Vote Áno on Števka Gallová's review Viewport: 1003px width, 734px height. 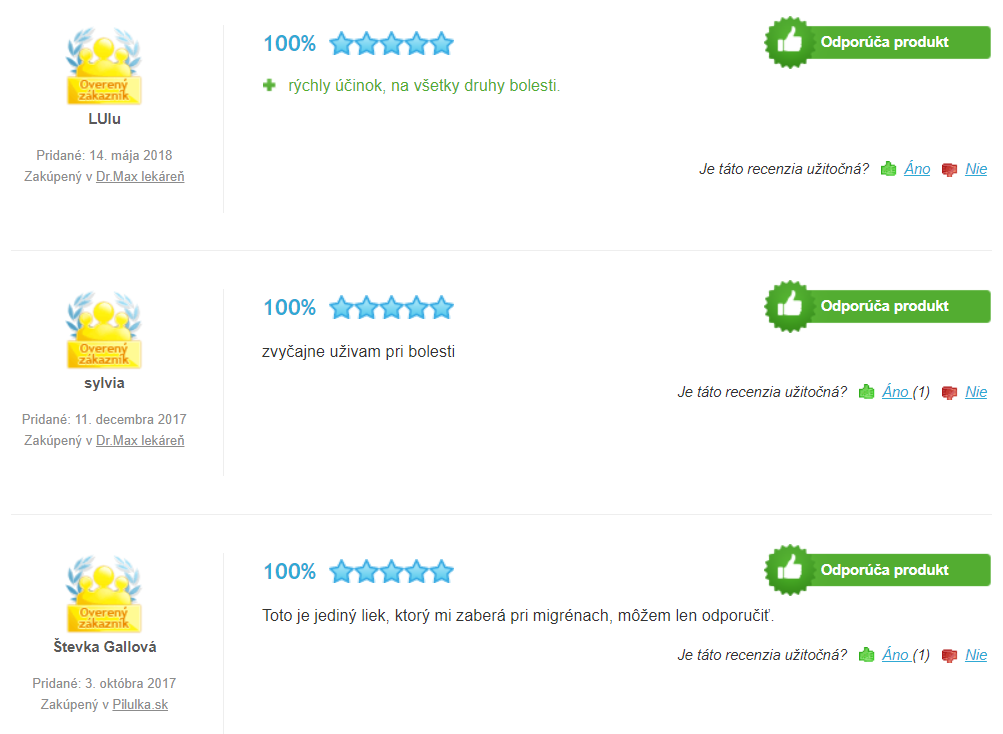coord(896,655)
